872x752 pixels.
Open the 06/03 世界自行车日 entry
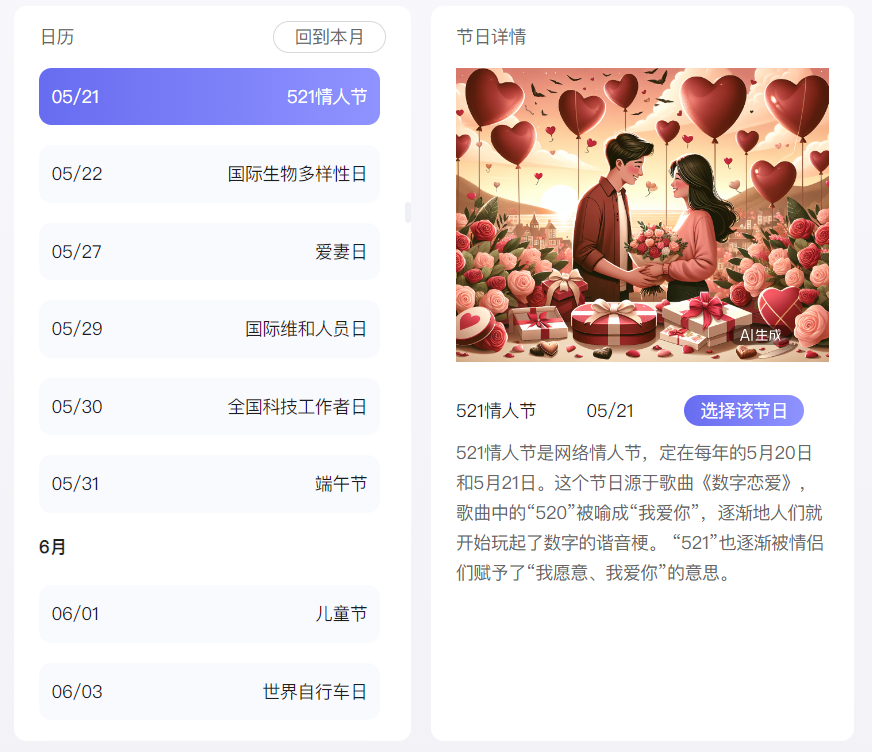209,691
